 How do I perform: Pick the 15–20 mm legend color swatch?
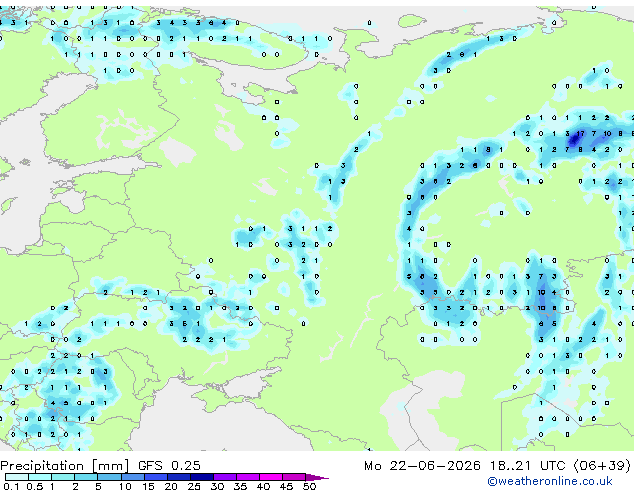tap(155, 477)
